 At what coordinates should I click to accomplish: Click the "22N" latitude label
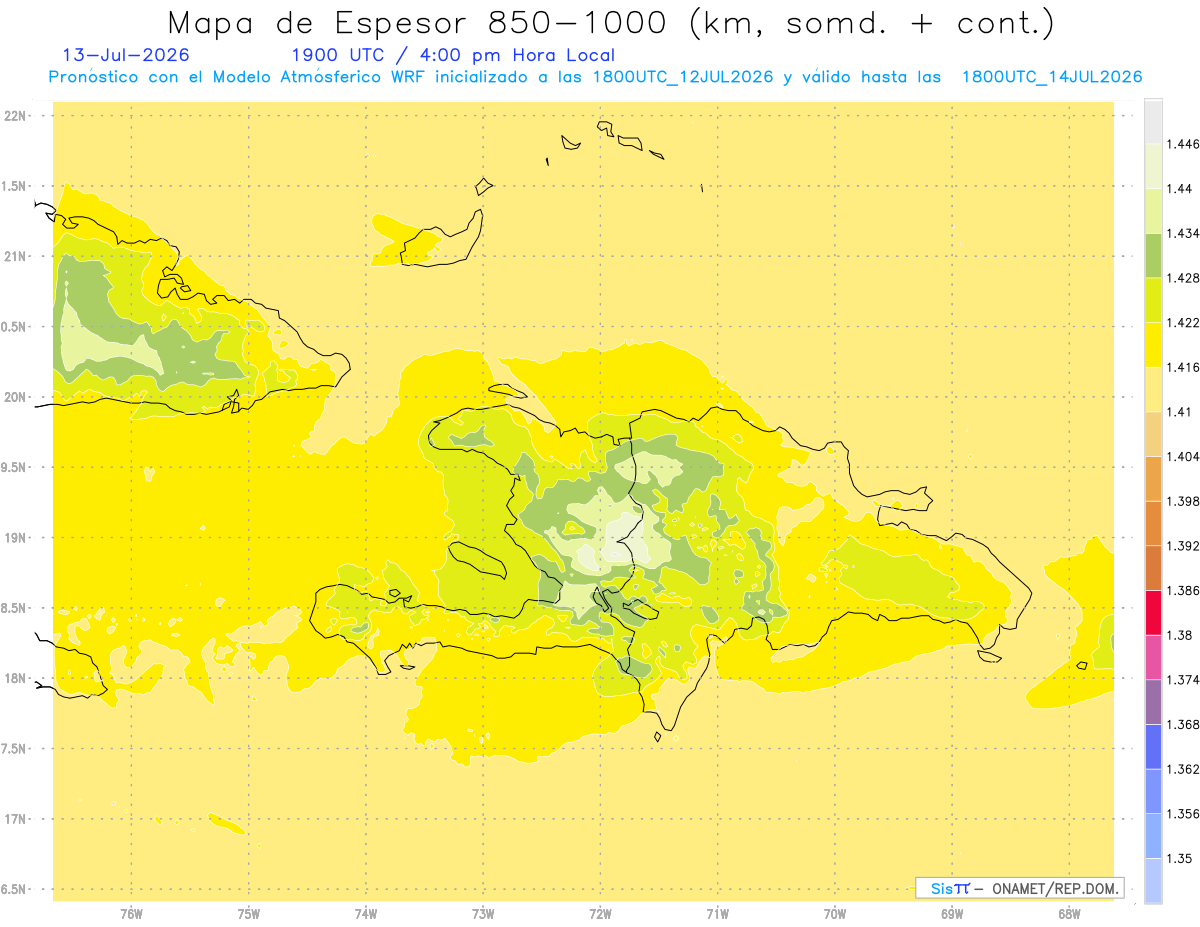click(16, 115)
